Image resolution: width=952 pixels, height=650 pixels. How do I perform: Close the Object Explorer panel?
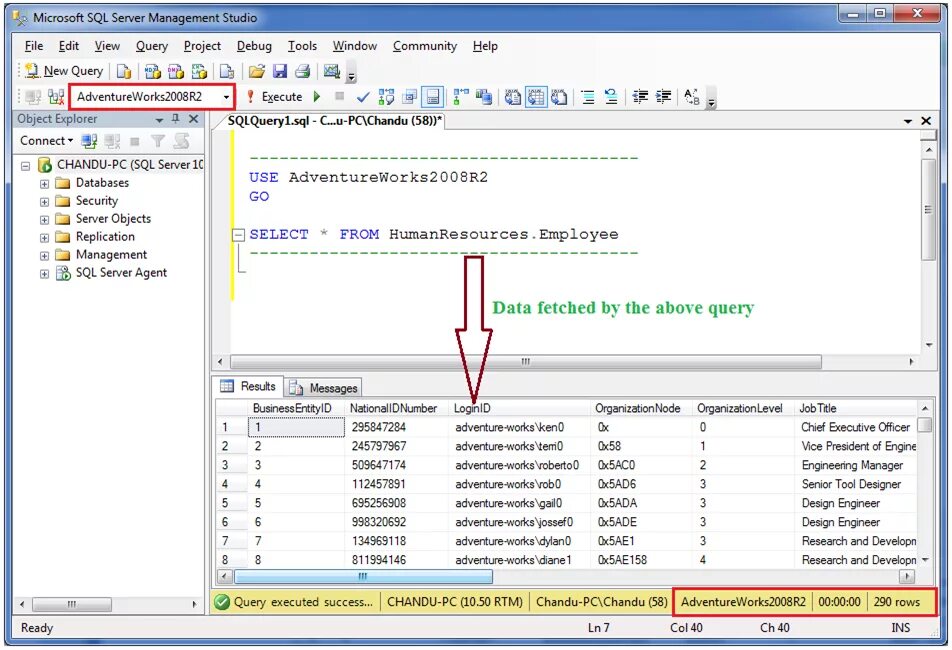pos(194,119)
